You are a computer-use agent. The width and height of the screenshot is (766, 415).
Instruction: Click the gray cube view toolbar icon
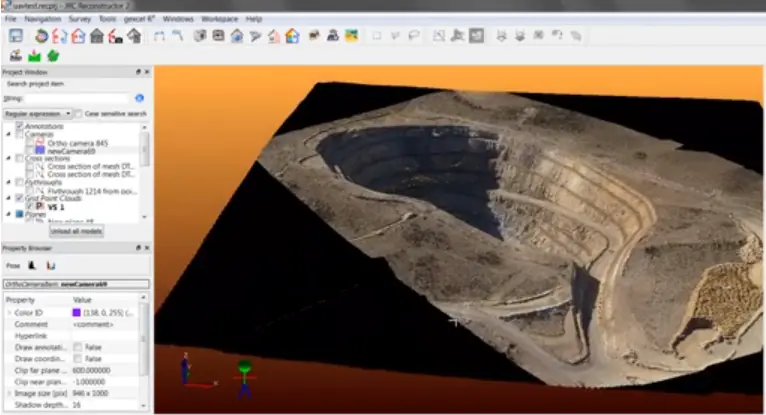pos(199,36)
